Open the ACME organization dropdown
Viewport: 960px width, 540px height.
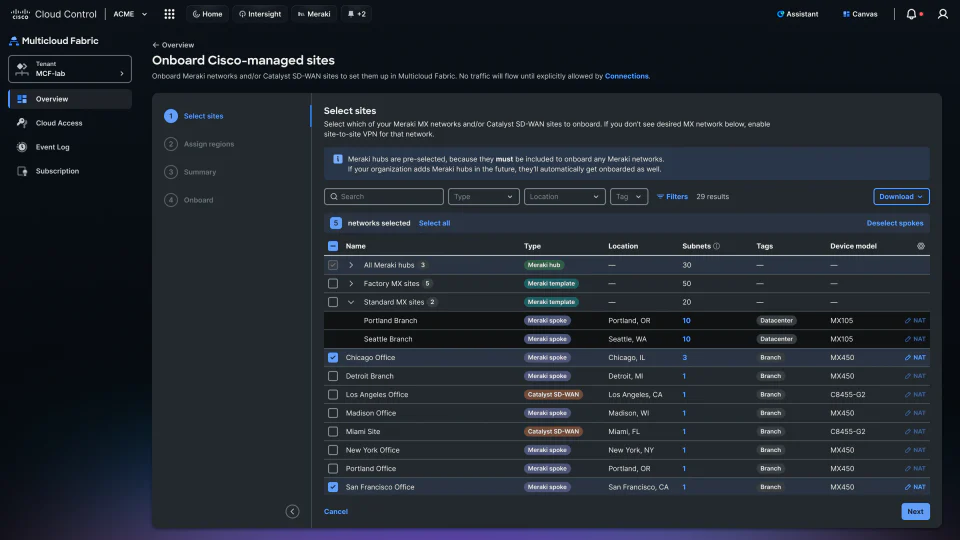130,14
